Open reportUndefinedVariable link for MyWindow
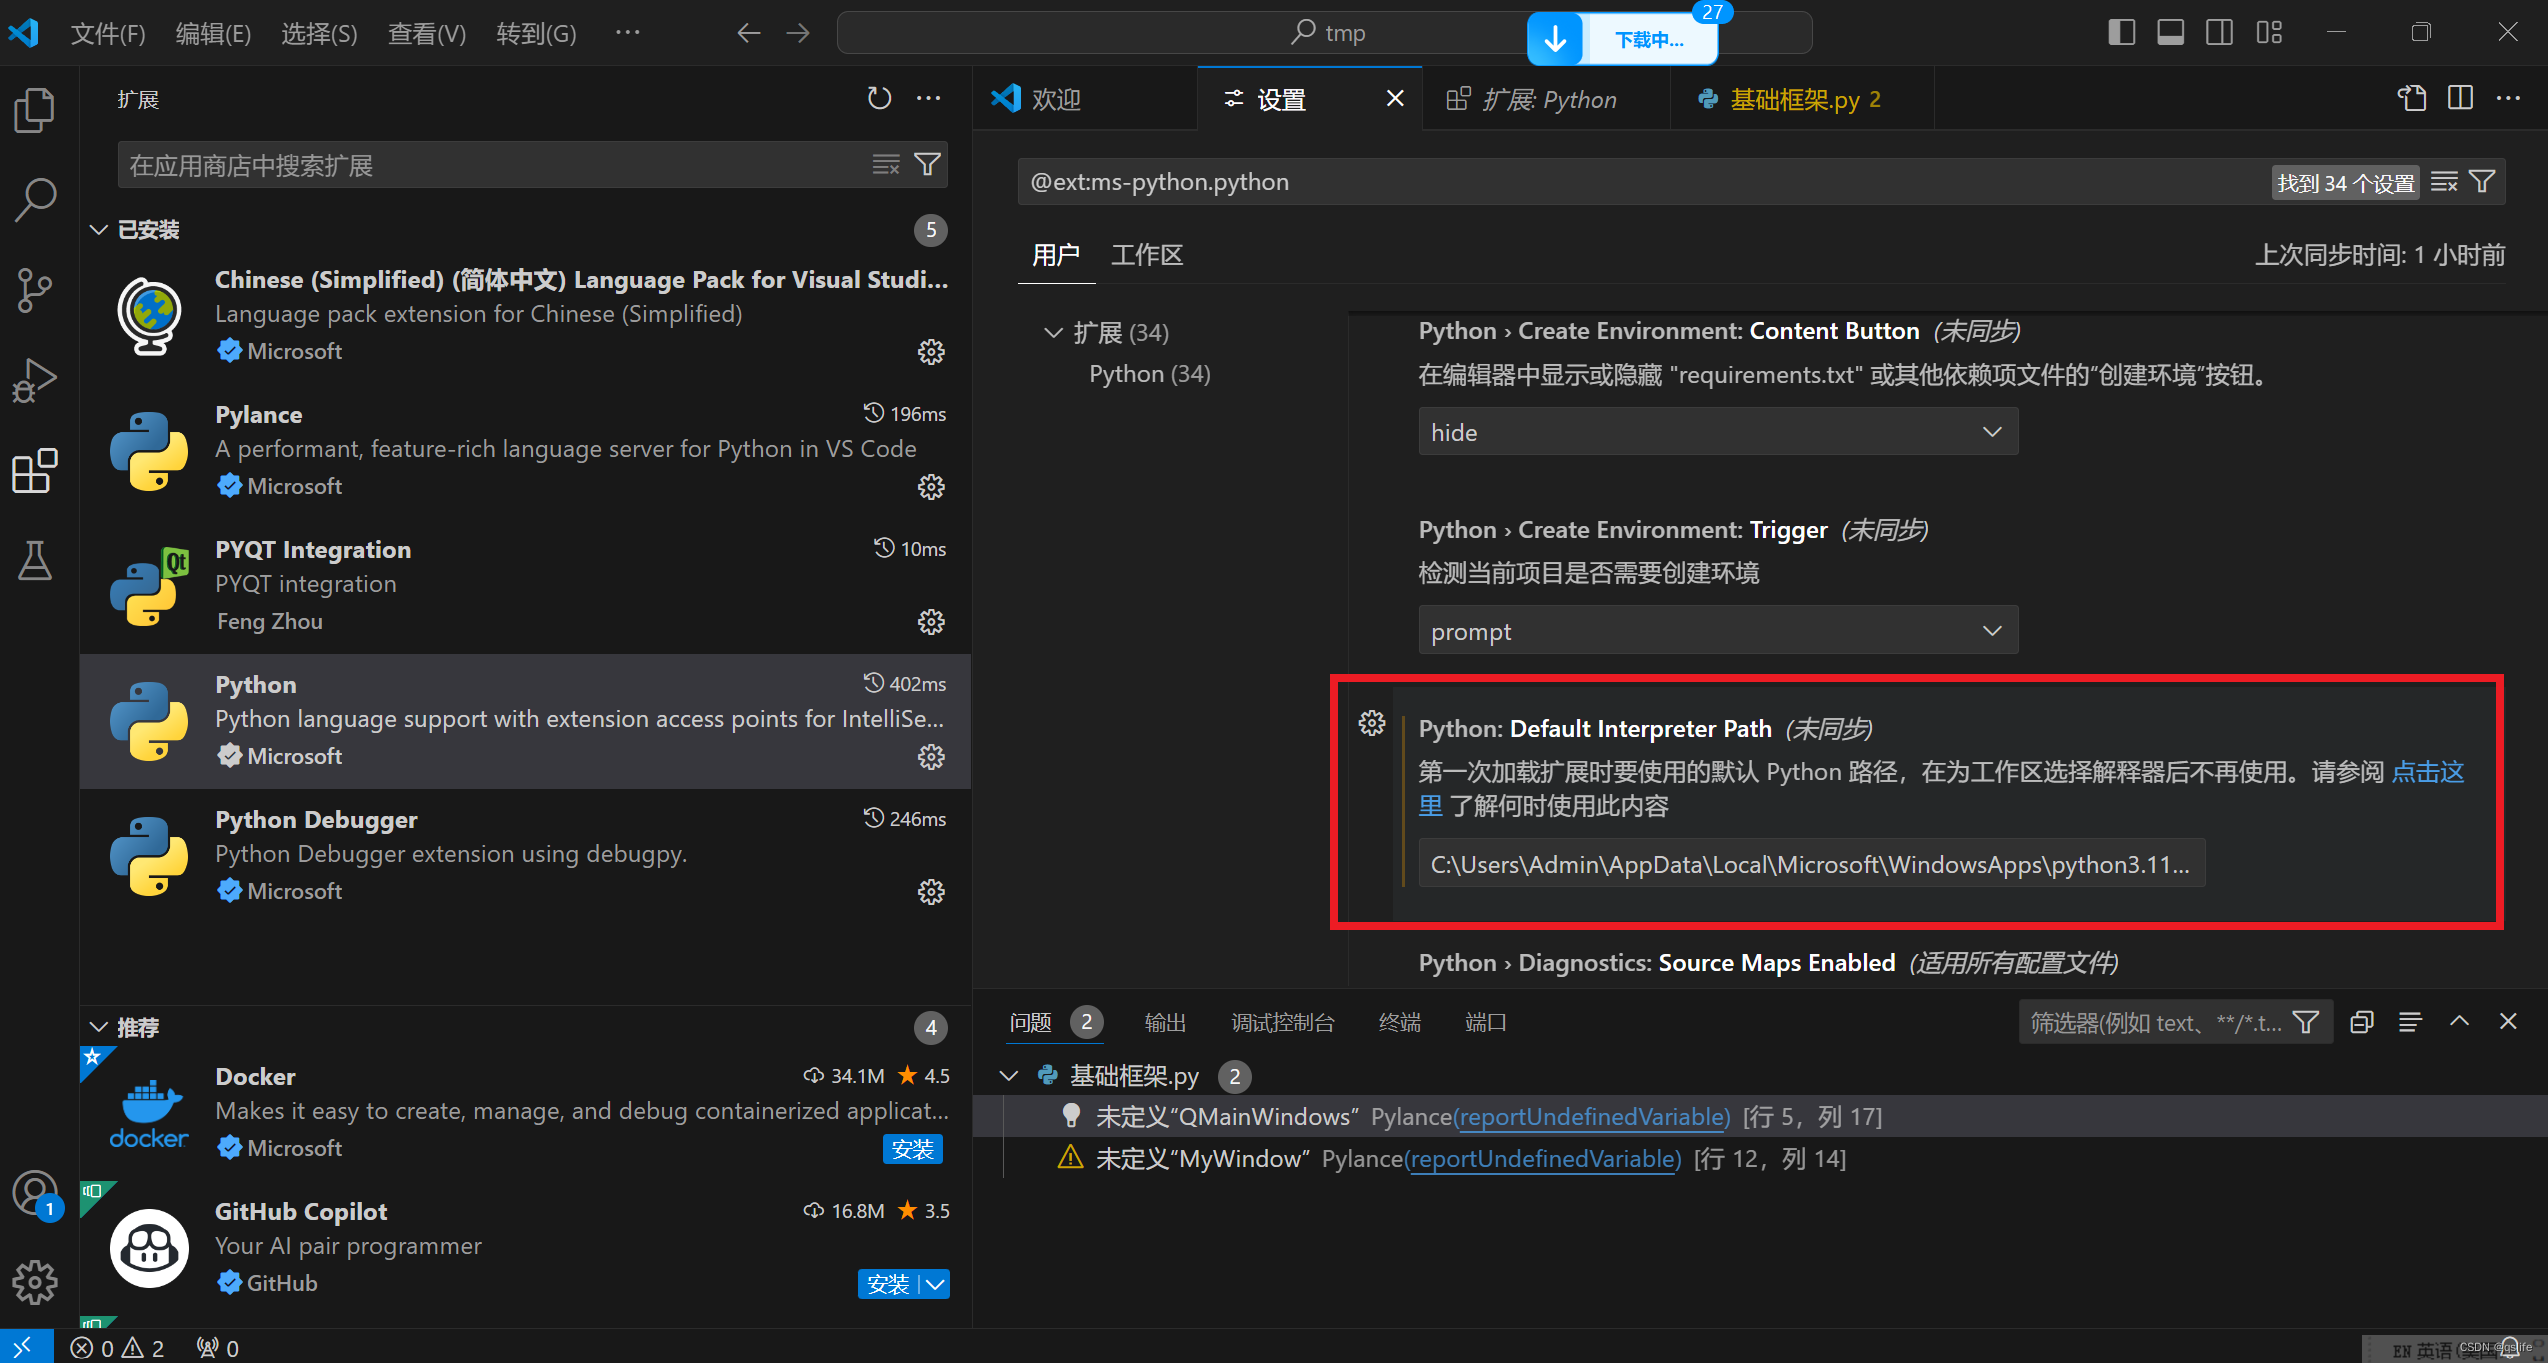 (x=1543, y=1159)
